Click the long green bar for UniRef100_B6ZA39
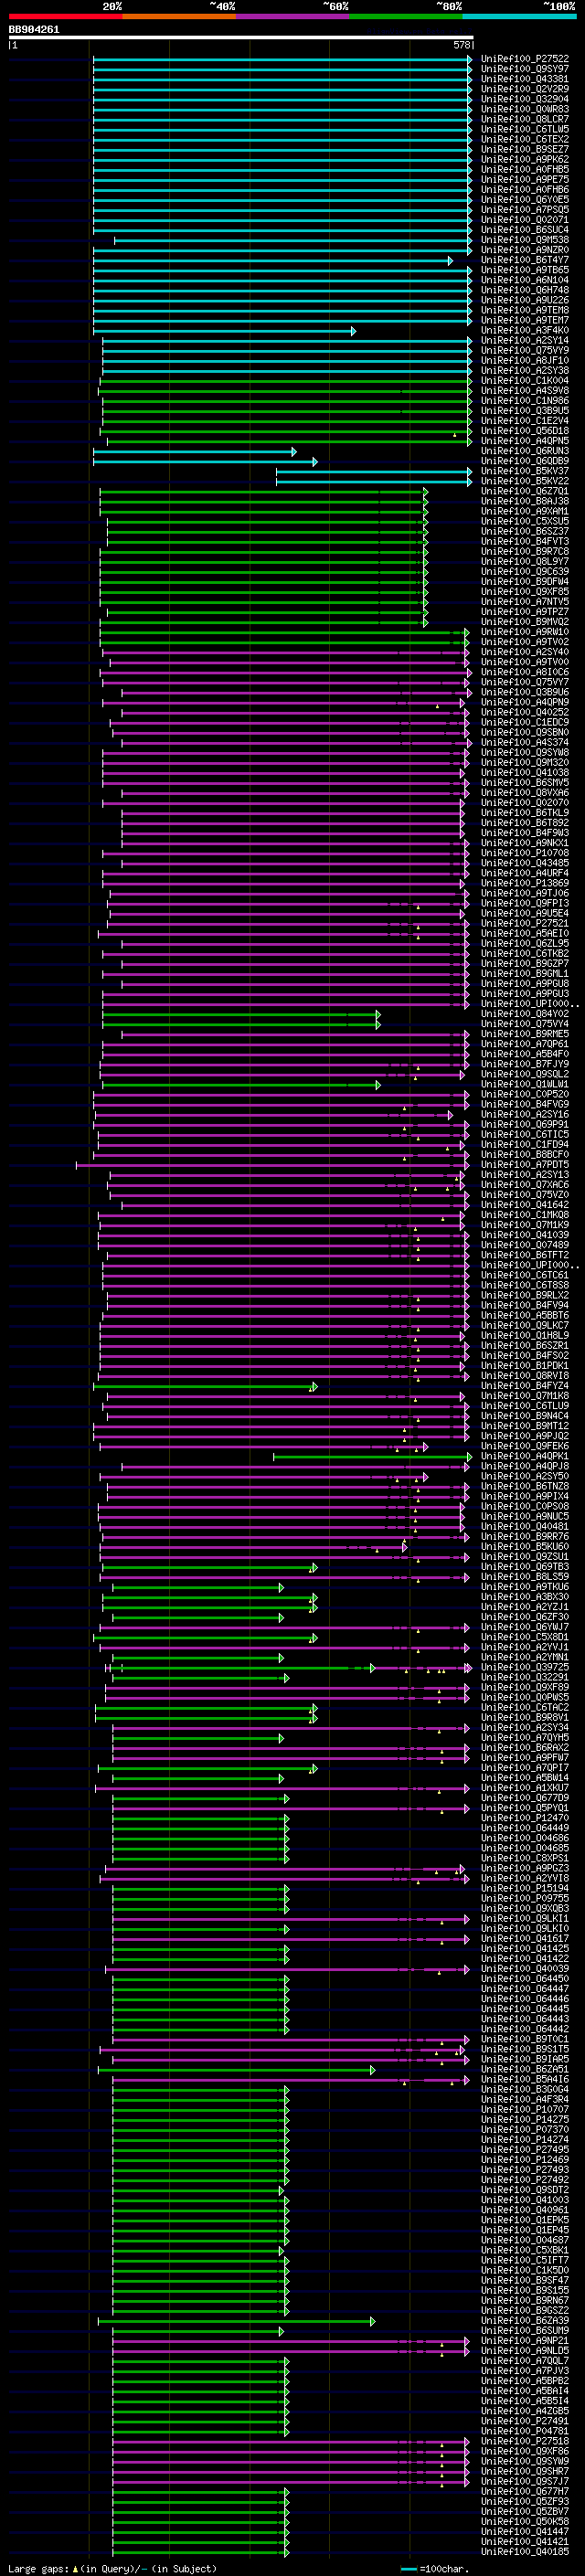Screen dimensions: 585x2576 click(x=237, y=2321)
